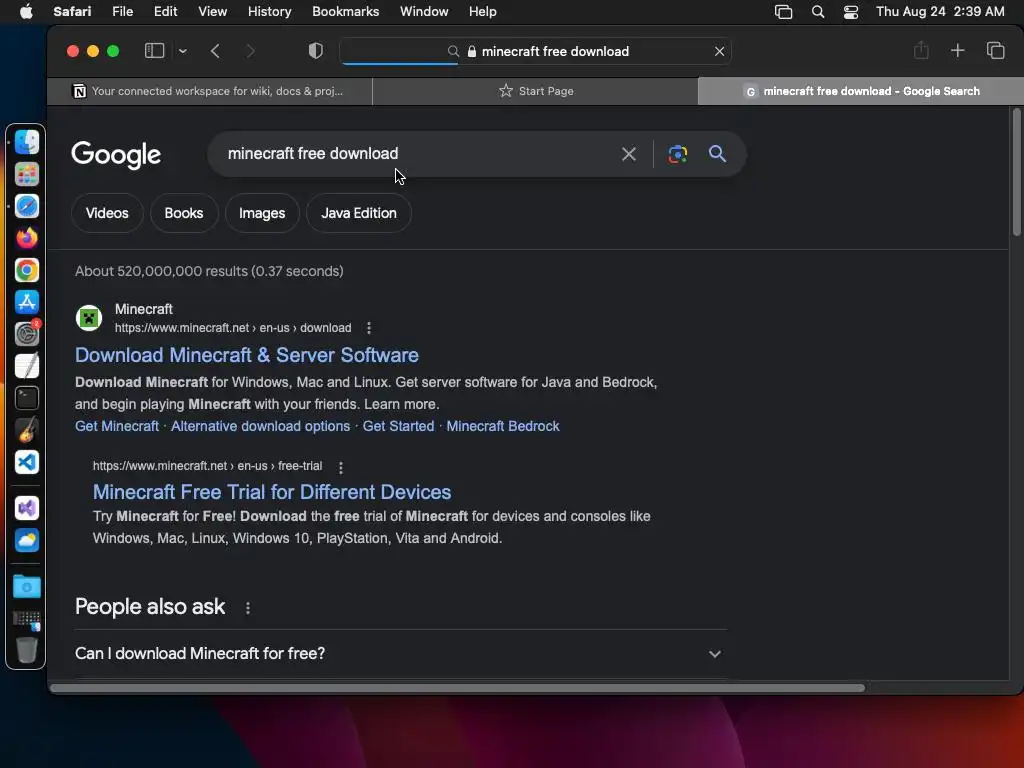Viewport: 1024px width, 768px height.
Task: Add a new Safari tab
Action: (957, 50)
